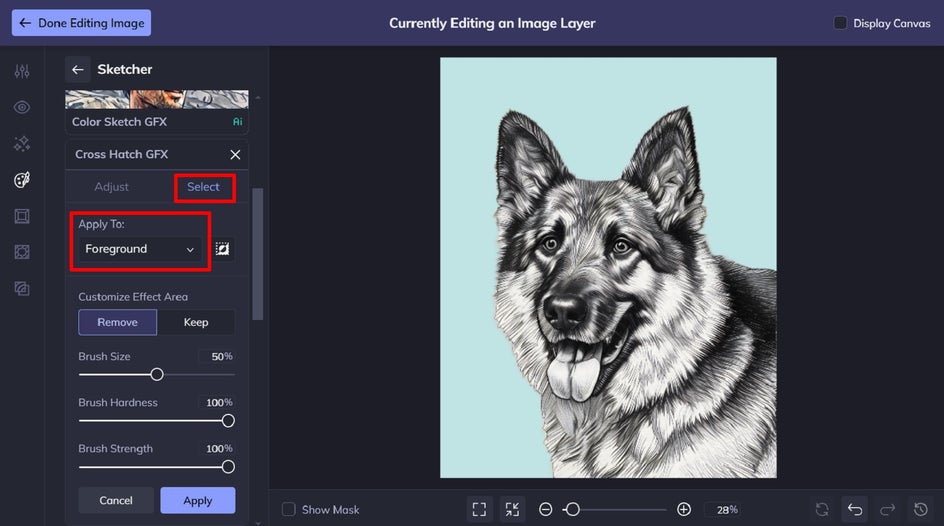Click the redo arrow icon
The height and width of the screenshot is (526, 944).
[887, 510]
